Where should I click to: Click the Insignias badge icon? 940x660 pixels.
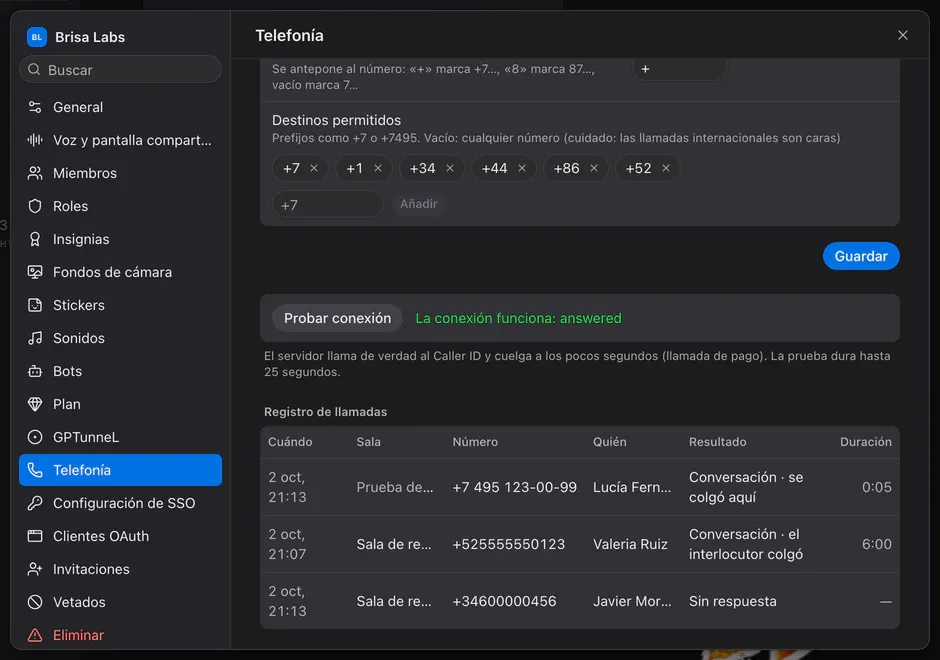click(35, 239)
